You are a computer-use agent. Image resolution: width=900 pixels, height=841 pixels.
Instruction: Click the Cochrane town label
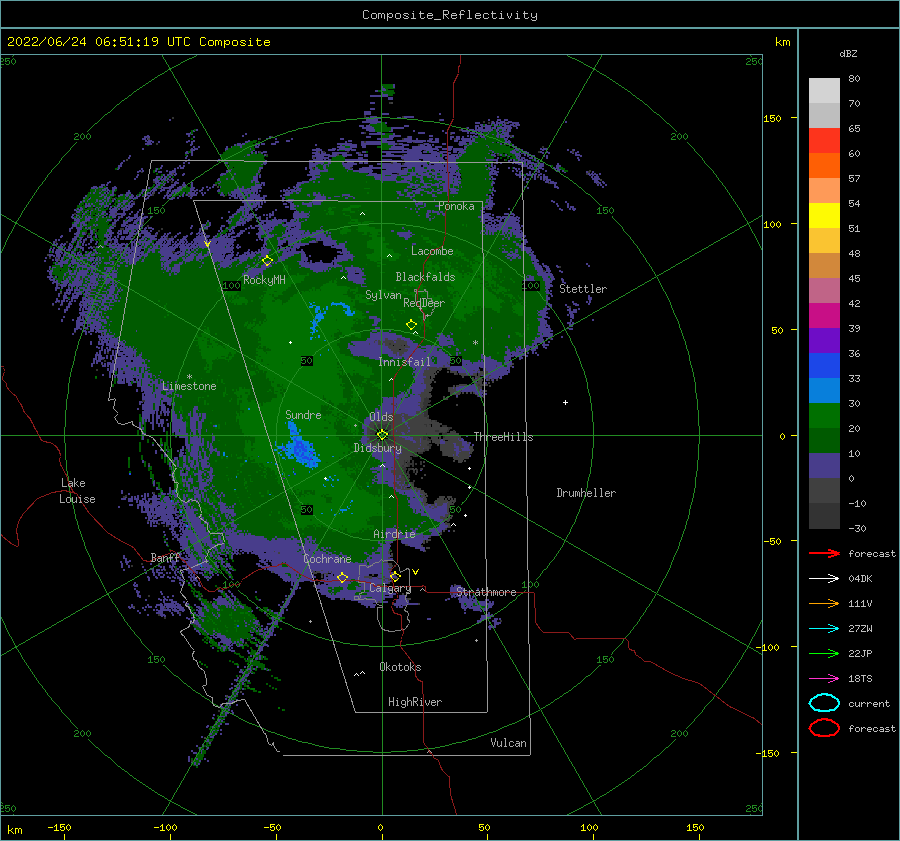327,559
